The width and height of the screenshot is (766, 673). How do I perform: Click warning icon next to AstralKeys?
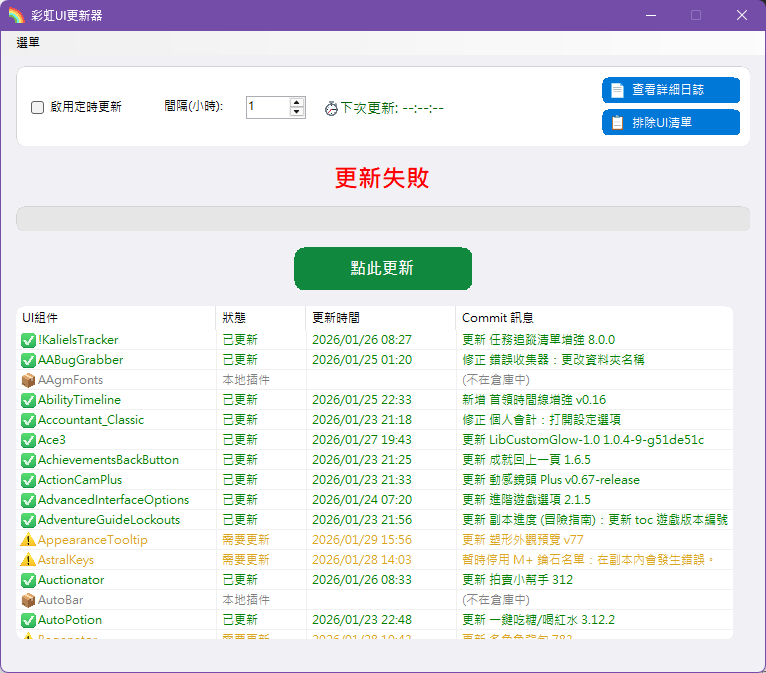[28, 560]
